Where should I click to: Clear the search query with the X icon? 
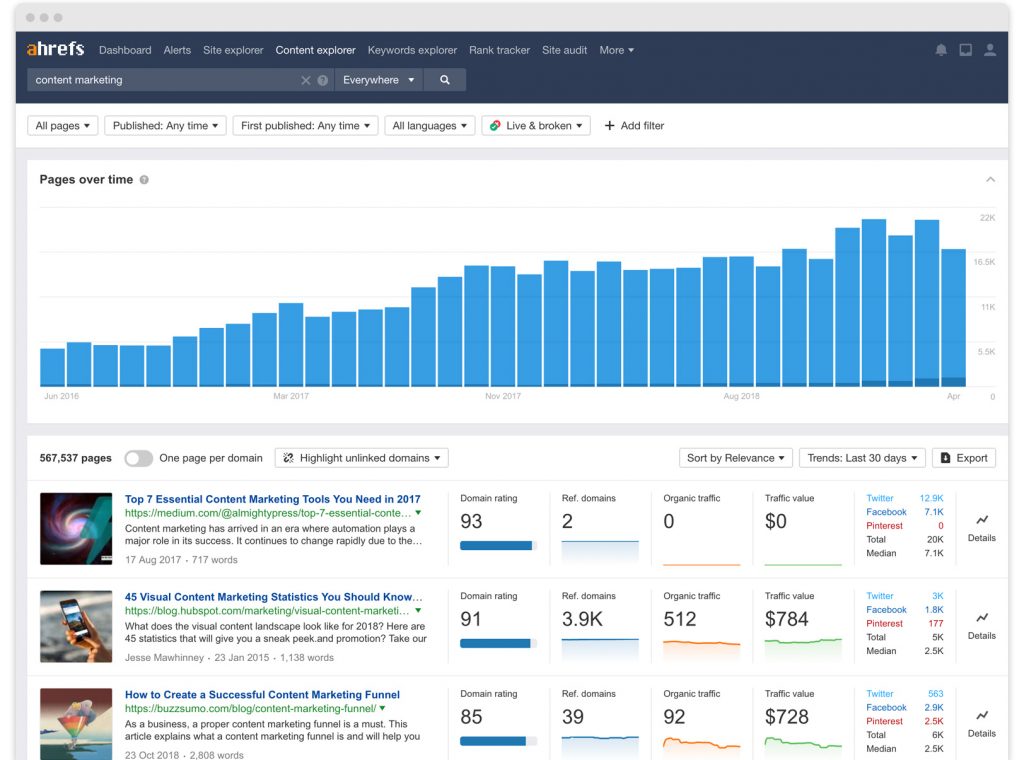(x=307, y=79)
